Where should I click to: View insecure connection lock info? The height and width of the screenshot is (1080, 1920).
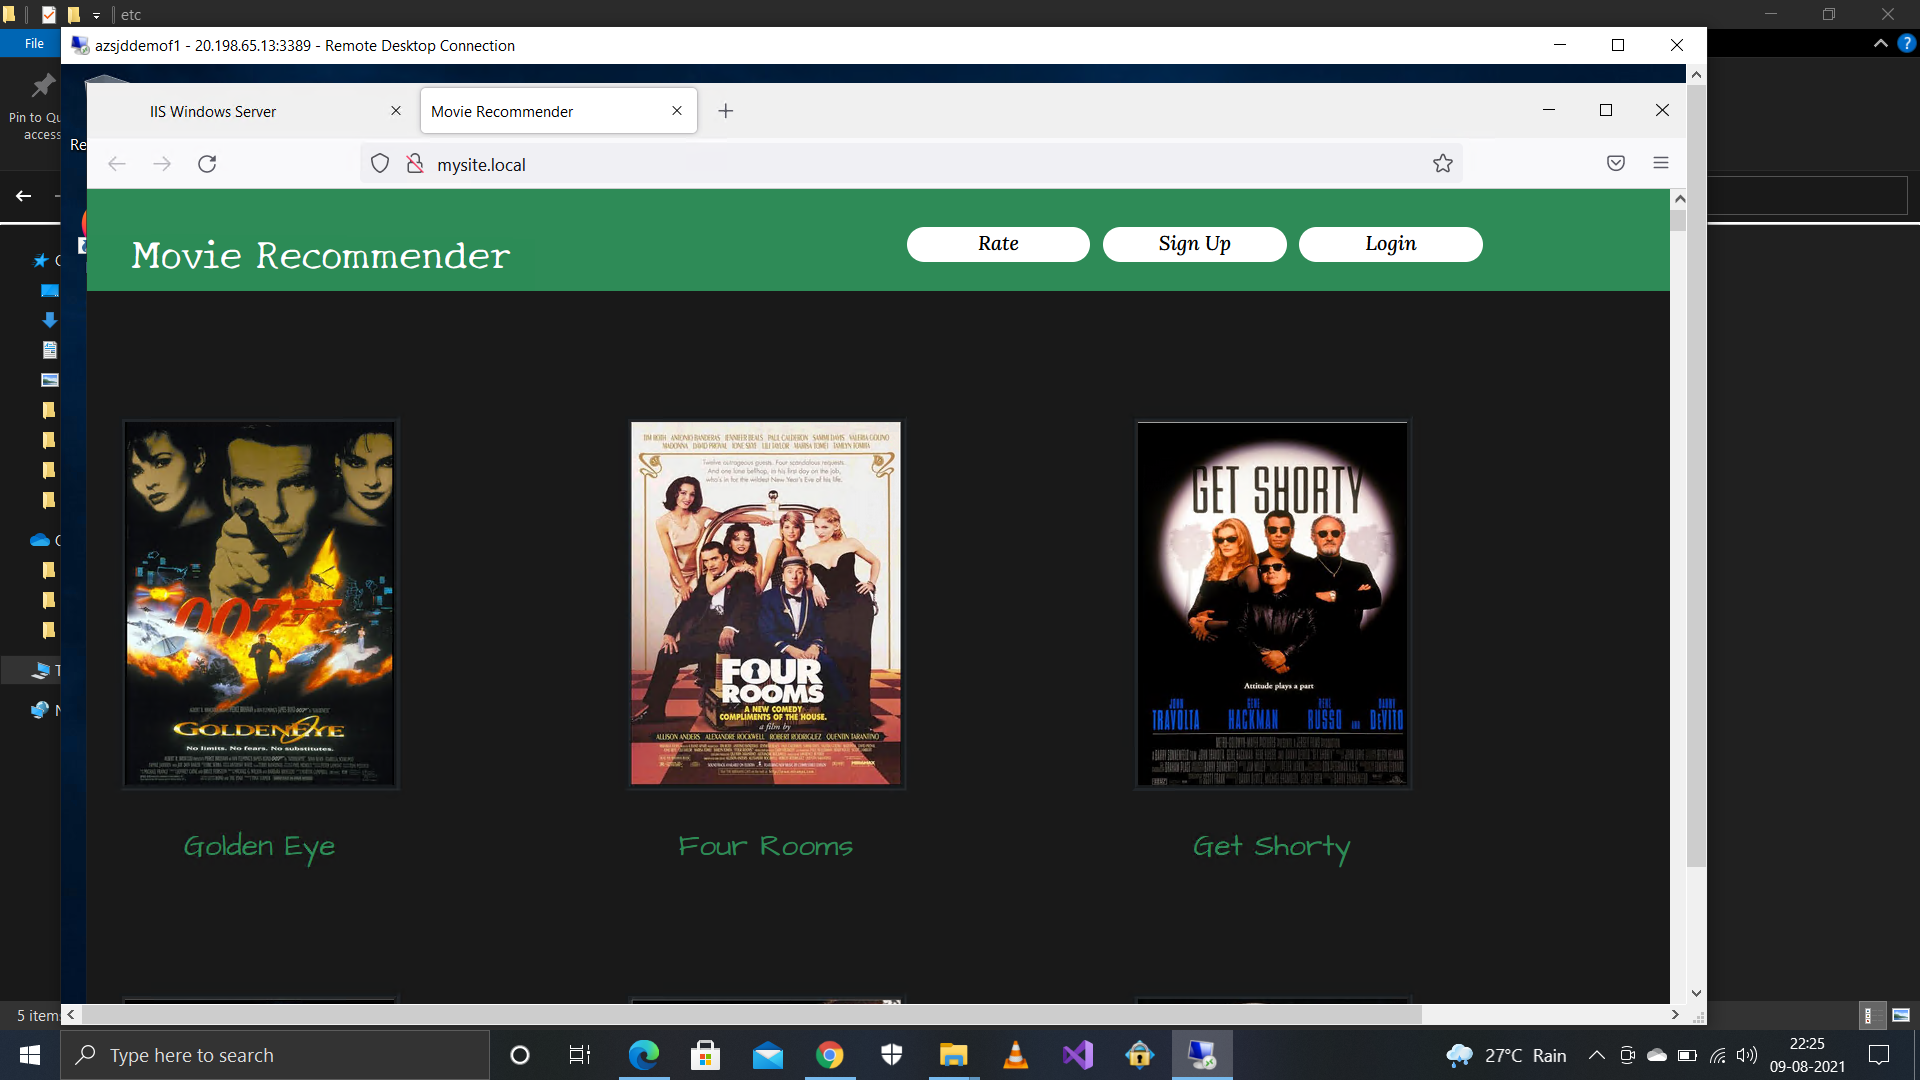tap(415, 164)
